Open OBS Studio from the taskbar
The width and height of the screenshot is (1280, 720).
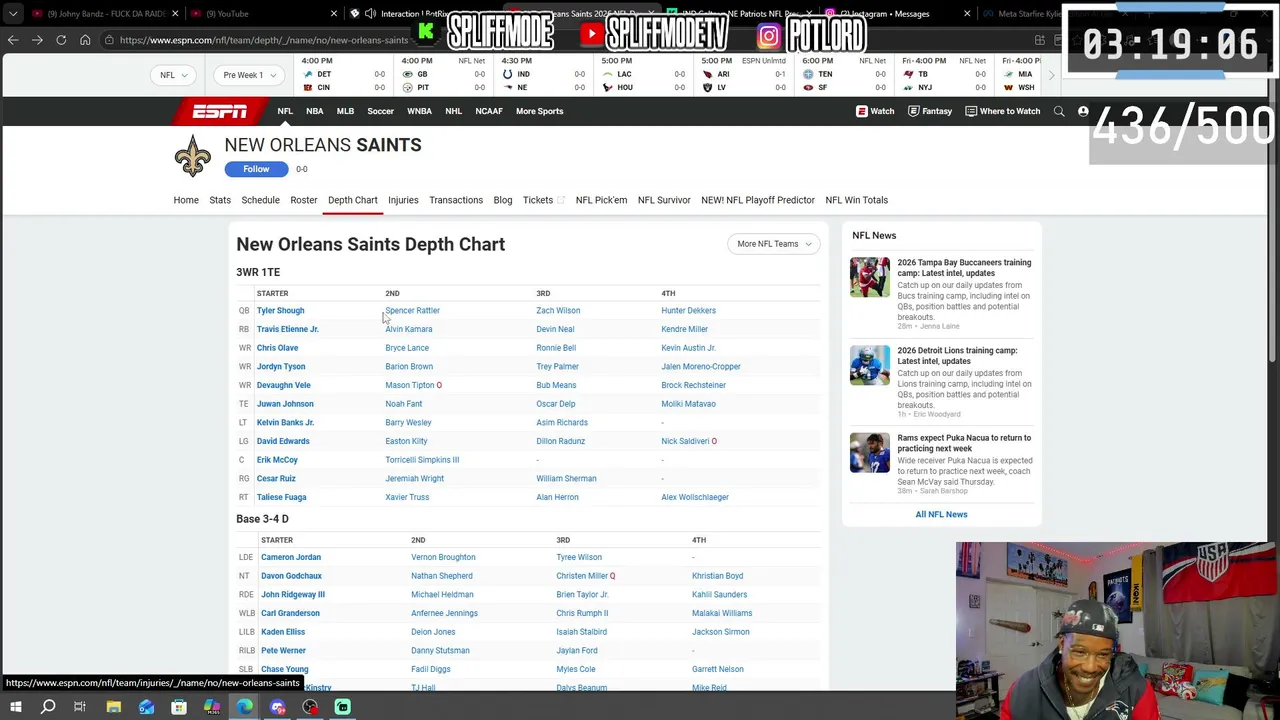coord(310,707)
